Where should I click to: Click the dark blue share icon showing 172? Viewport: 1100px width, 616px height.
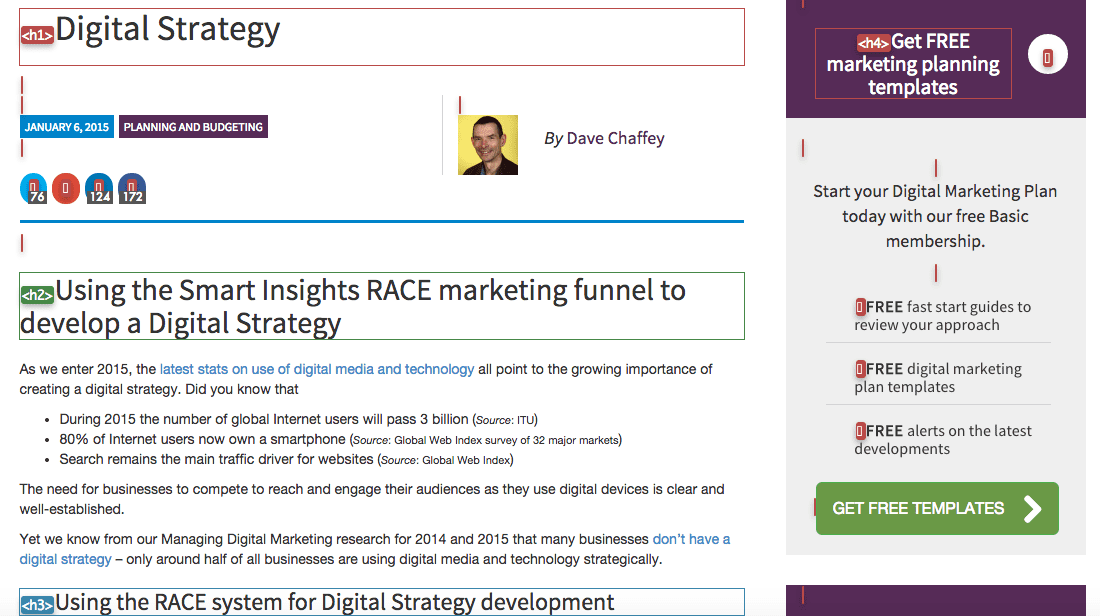pos(132,188)
